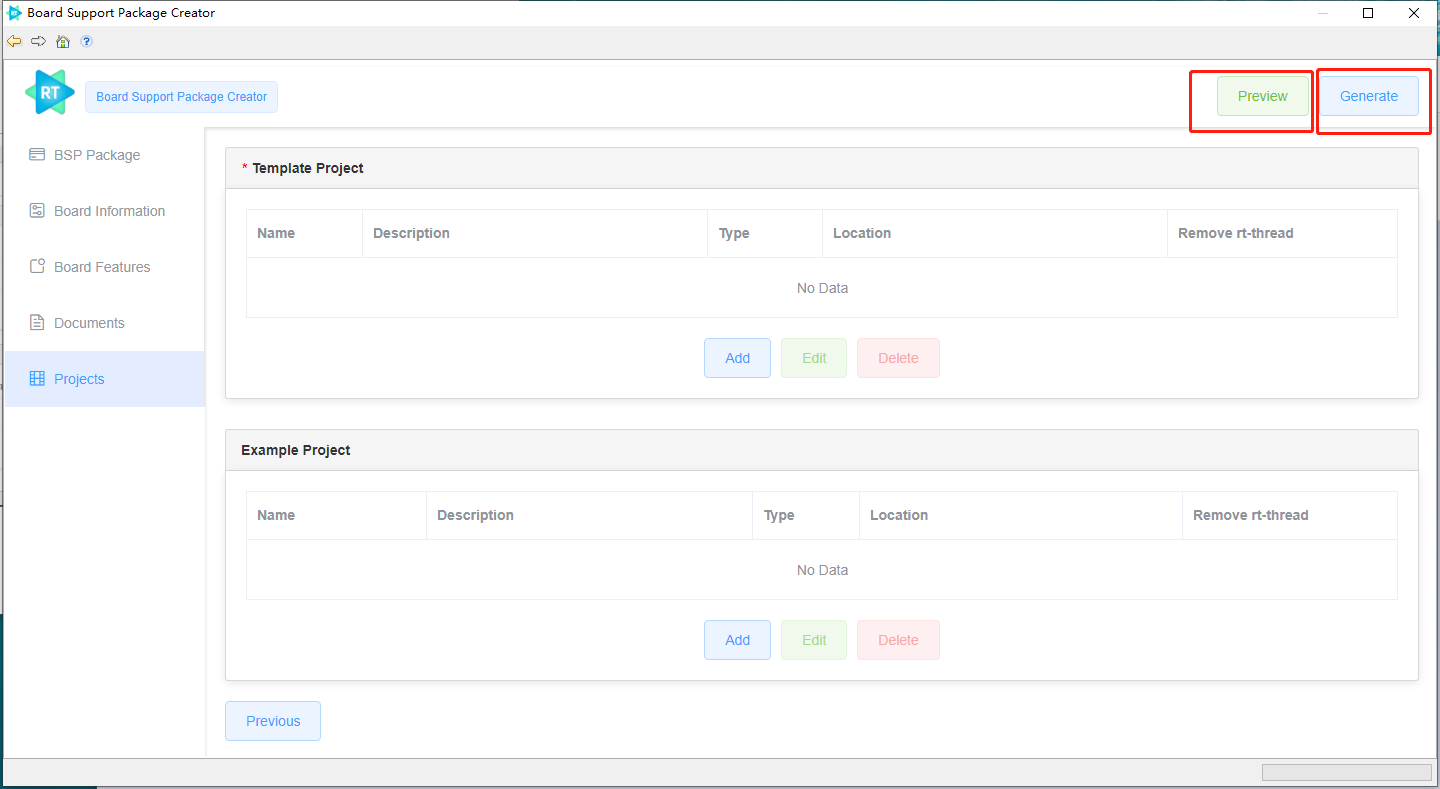Open help with the question mark icon
Viewport: 1440px width, 789px height.
coord(87,42)
